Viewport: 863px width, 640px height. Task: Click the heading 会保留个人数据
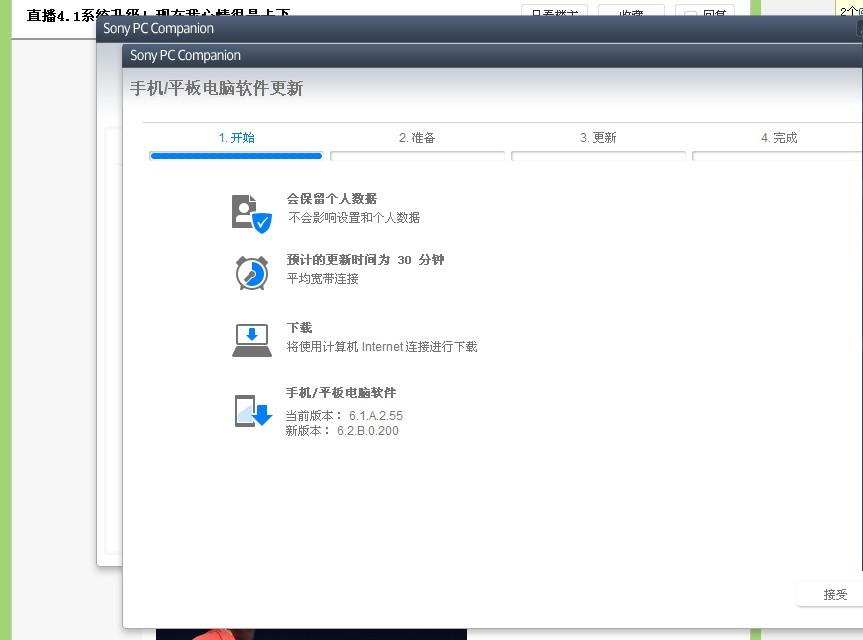pyautogui.click(x=332, y=199)
